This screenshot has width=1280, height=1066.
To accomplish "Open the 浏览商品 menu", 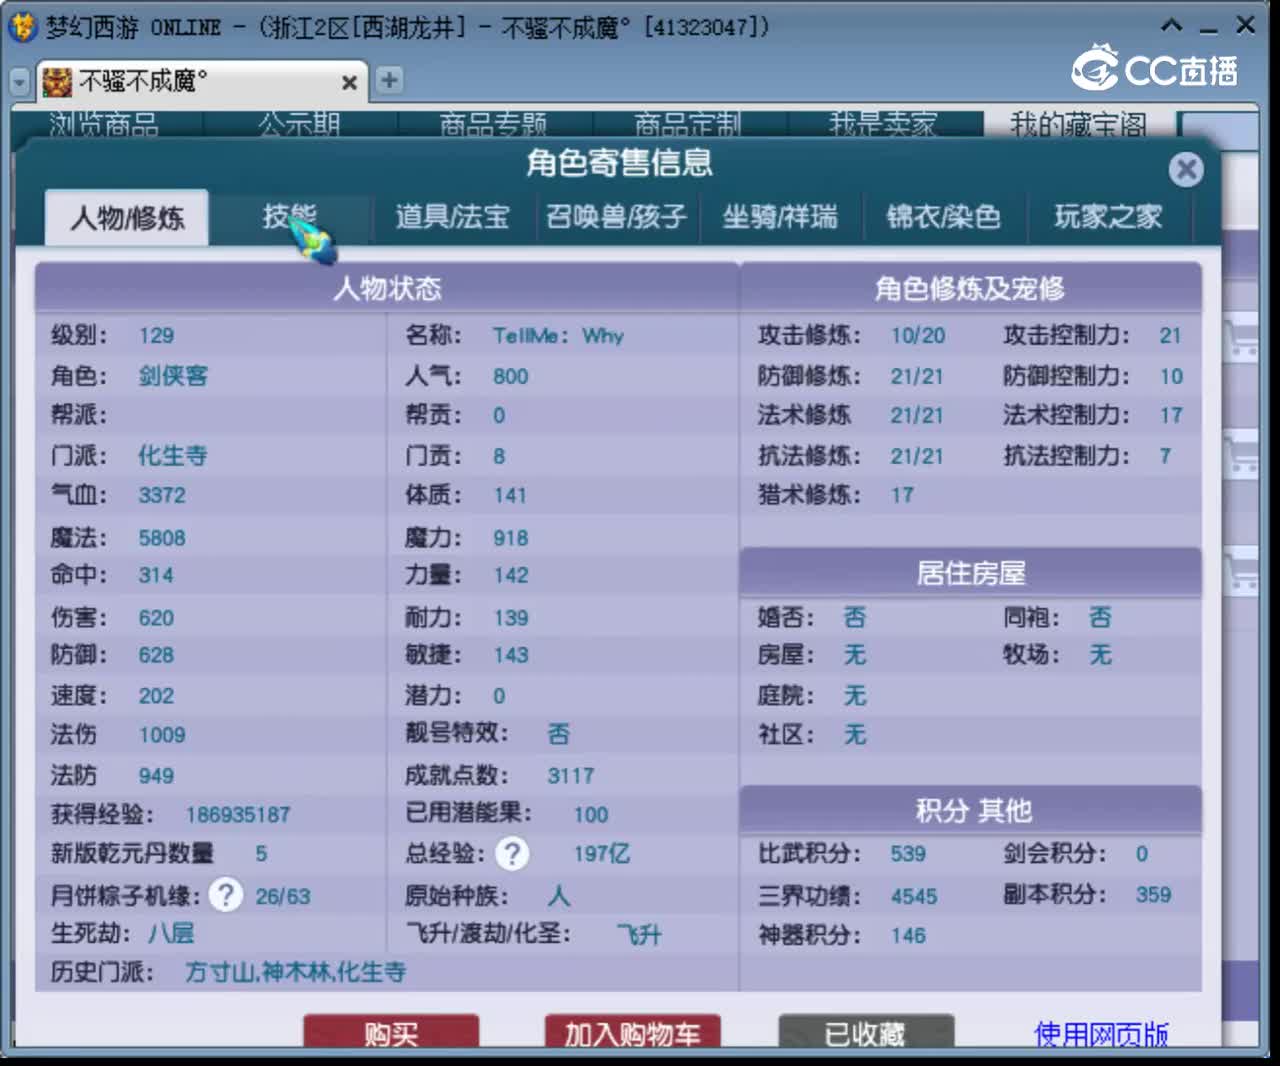I will click(104, 124).
